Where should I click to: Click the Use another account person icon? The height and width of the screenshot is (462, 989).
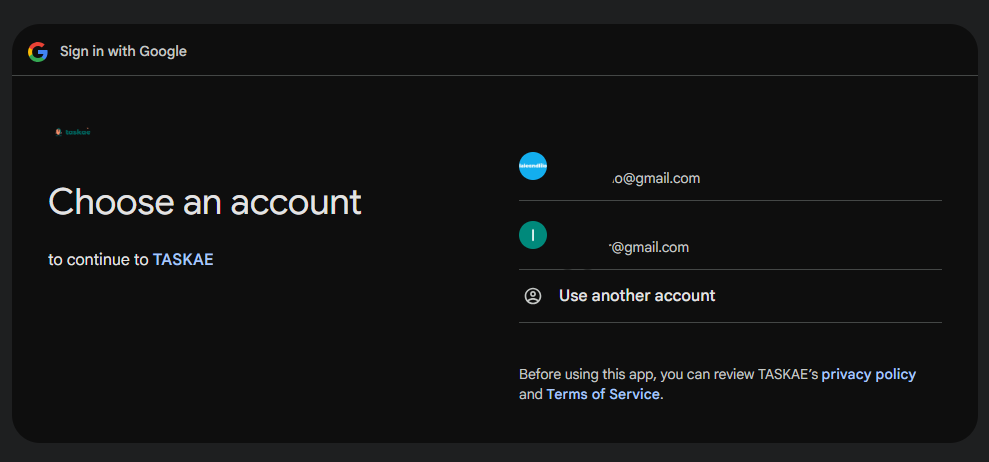[x=533, y=296]
